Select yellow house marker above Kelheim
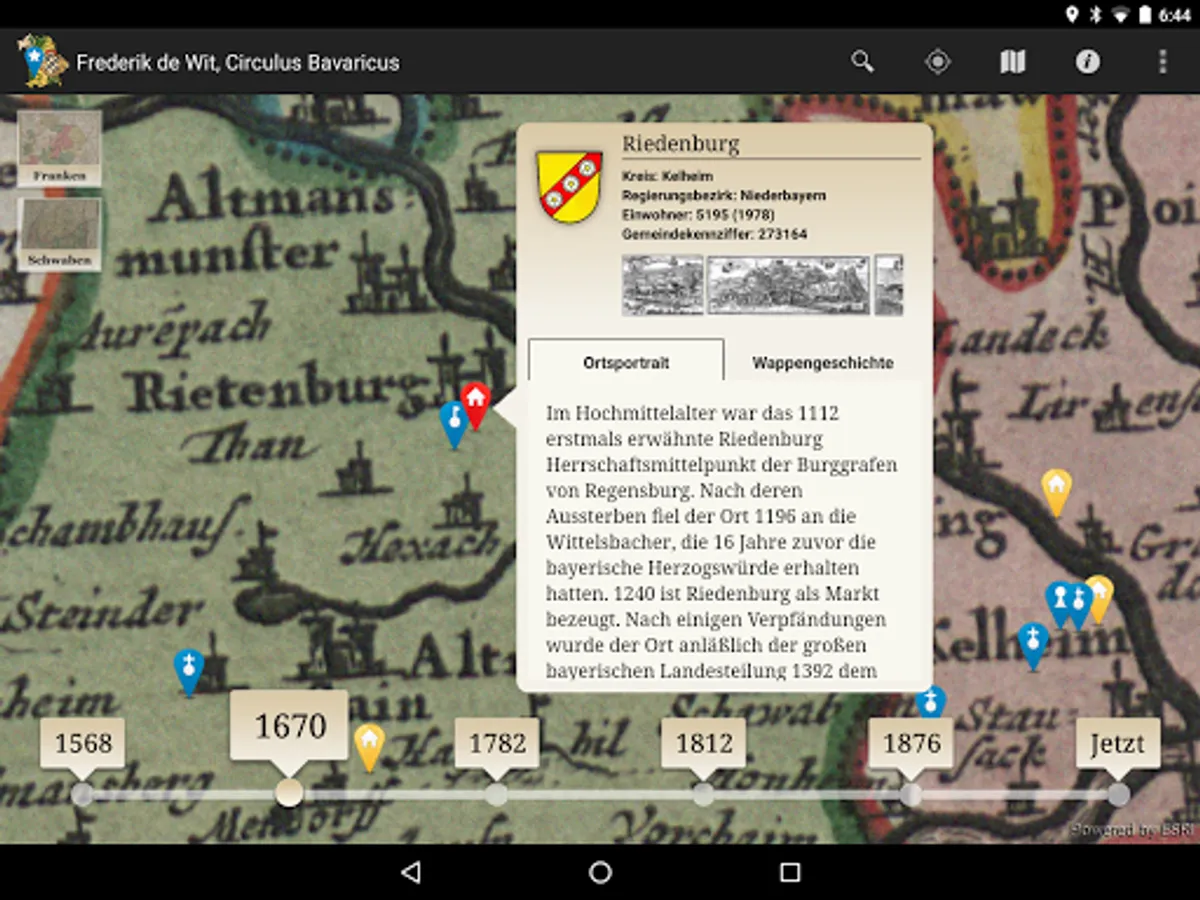 point(1056,492)
